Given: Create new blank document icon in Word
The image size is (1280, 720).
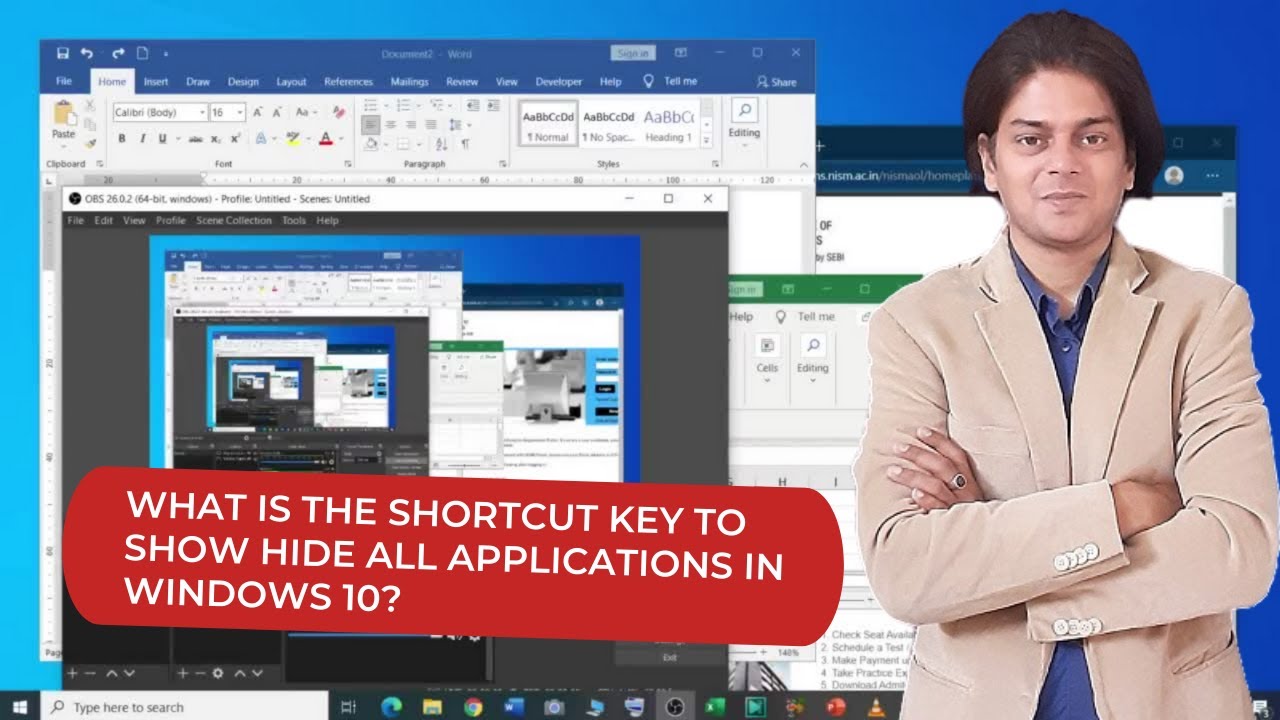Looking at the screenshot, I should pos(143,53).
